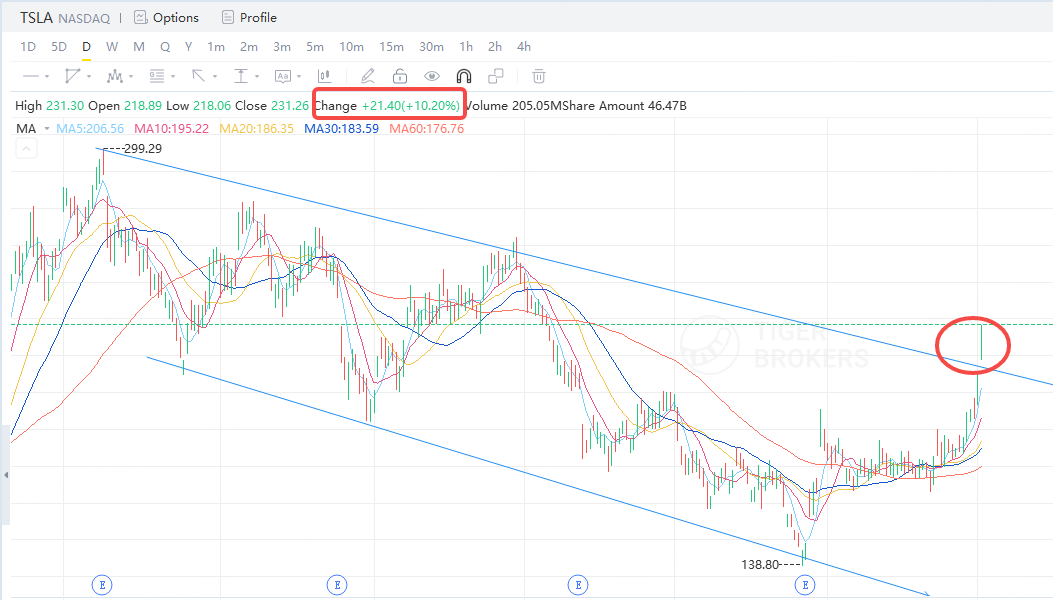The height and width of the screenshot is (600, 1053).
Task: Select the Fibonacci levels tool
Action: 156,76
